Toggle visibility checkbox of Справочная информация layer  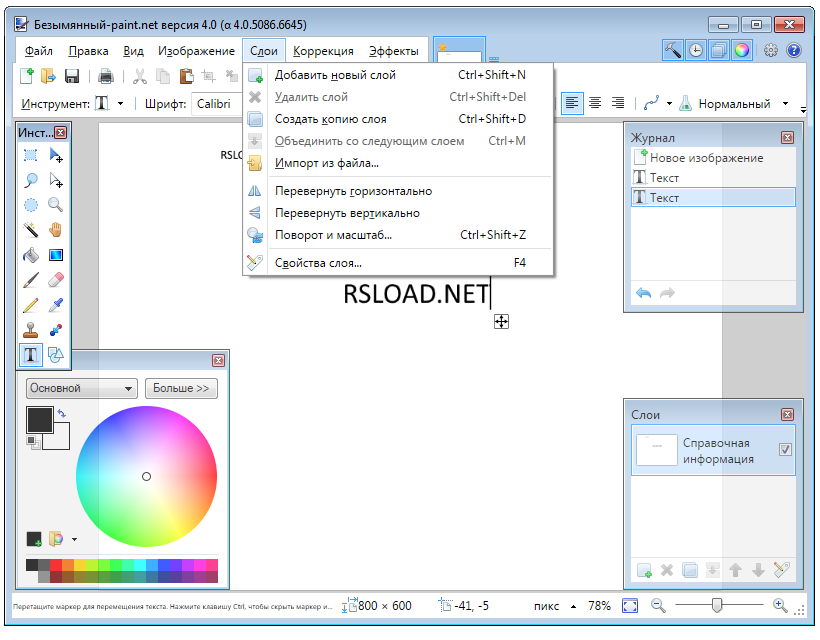785,449
